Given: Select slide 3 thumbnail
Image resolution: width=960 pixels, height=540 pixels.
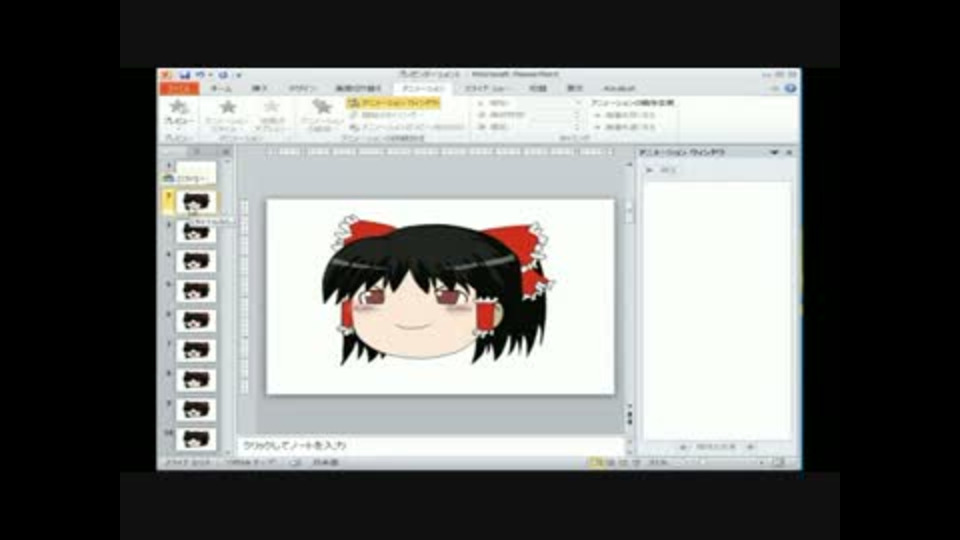Looking at the screenshot, I should pyautogui.click(x=196, y=231).
